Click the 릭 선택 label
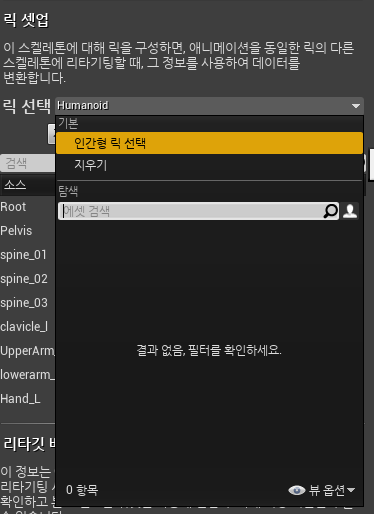This screenshot has width=374, height=514. pyautogui.click(x=27, y=106)
